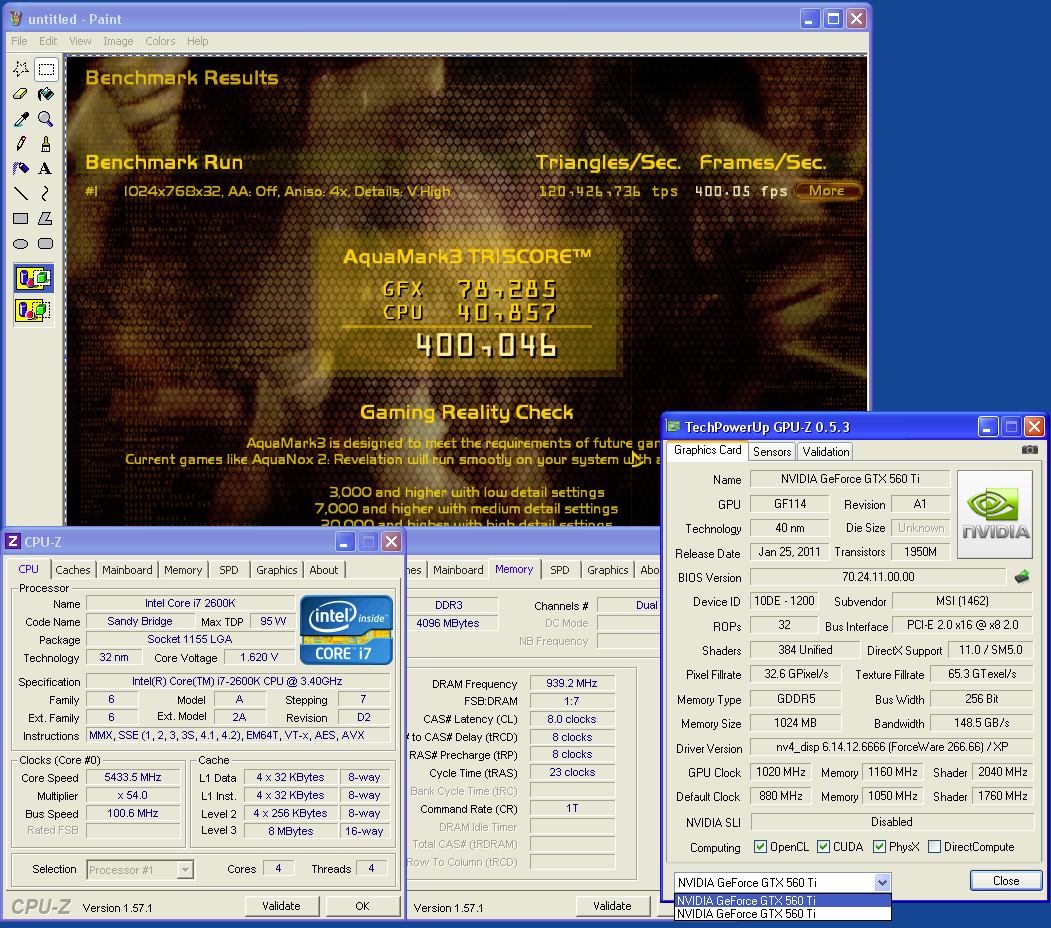The image size is (1051, 928).
Task: Choose the Rectangle shape tool
Action: tap(21, 219)
